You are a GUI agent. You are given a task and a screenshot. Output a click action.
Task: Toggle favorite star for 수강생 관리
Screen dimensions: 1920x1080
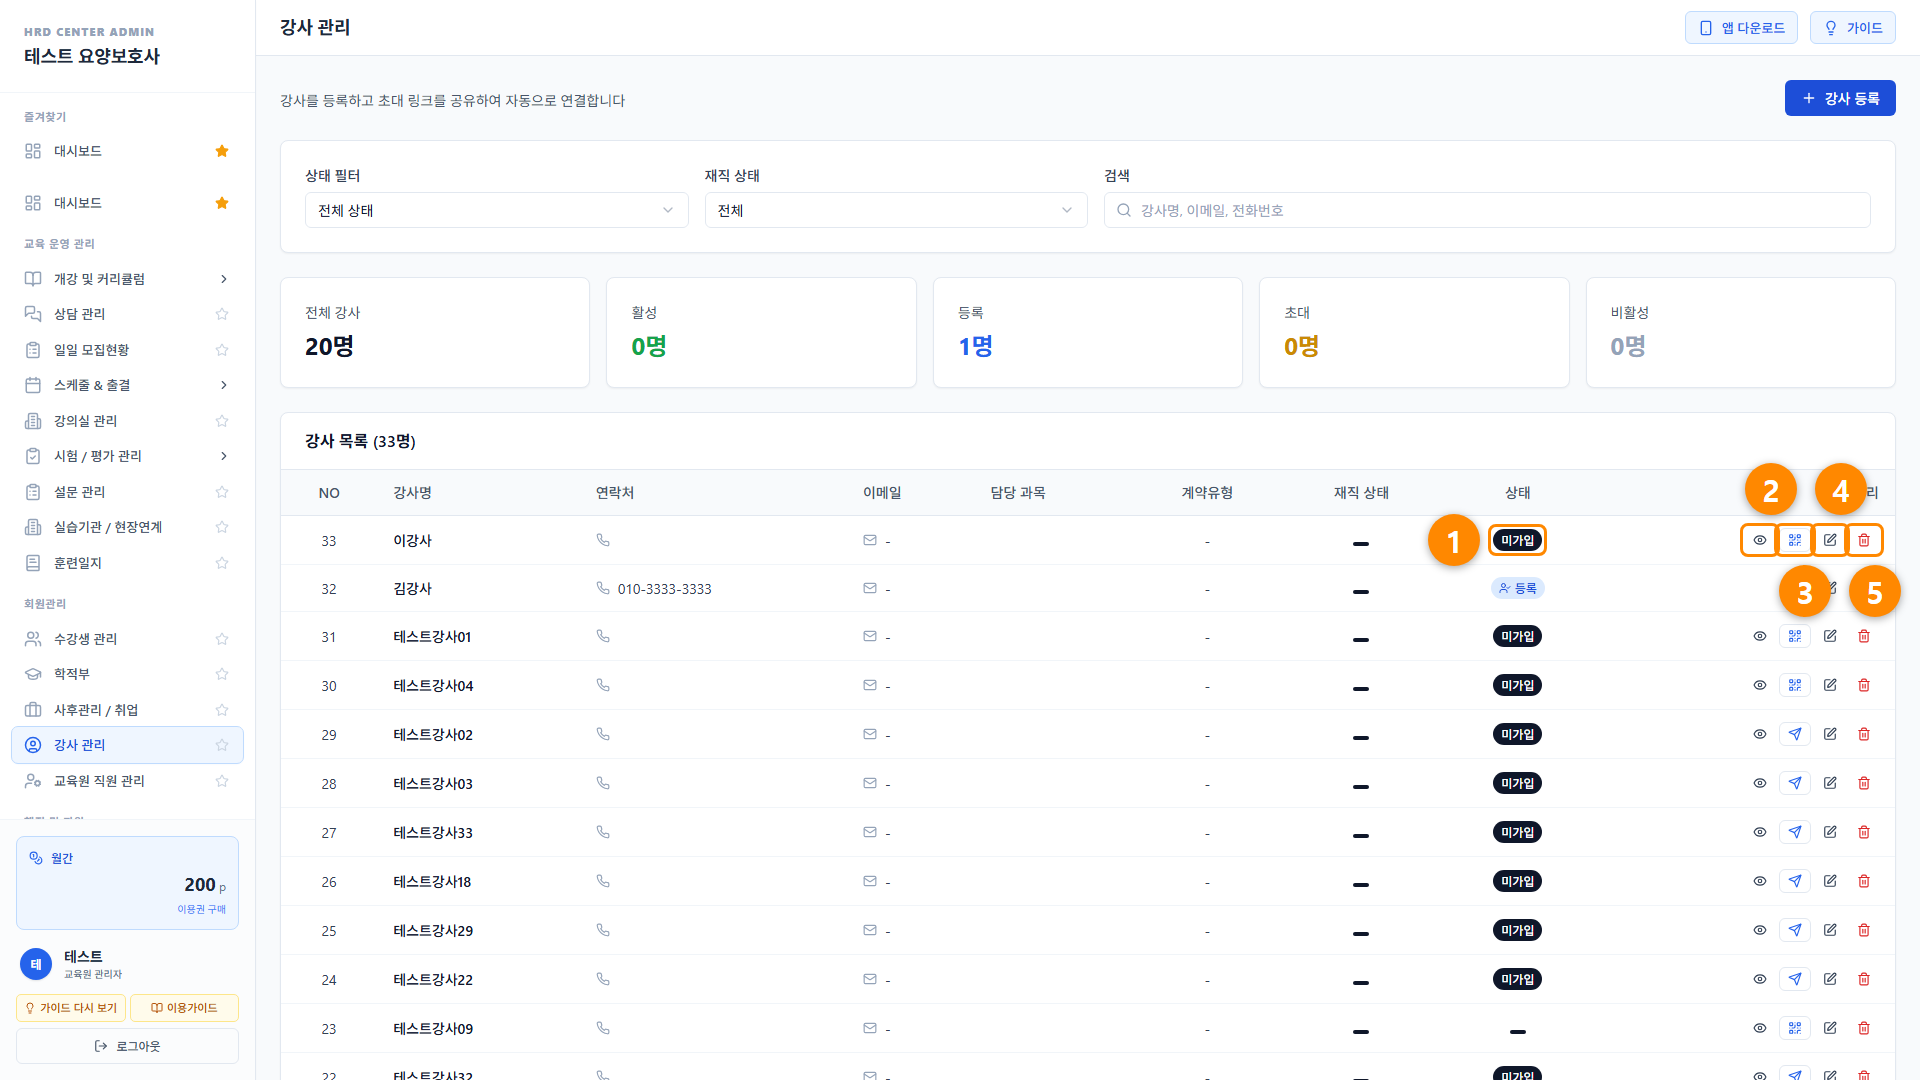(x=222, y=639)
